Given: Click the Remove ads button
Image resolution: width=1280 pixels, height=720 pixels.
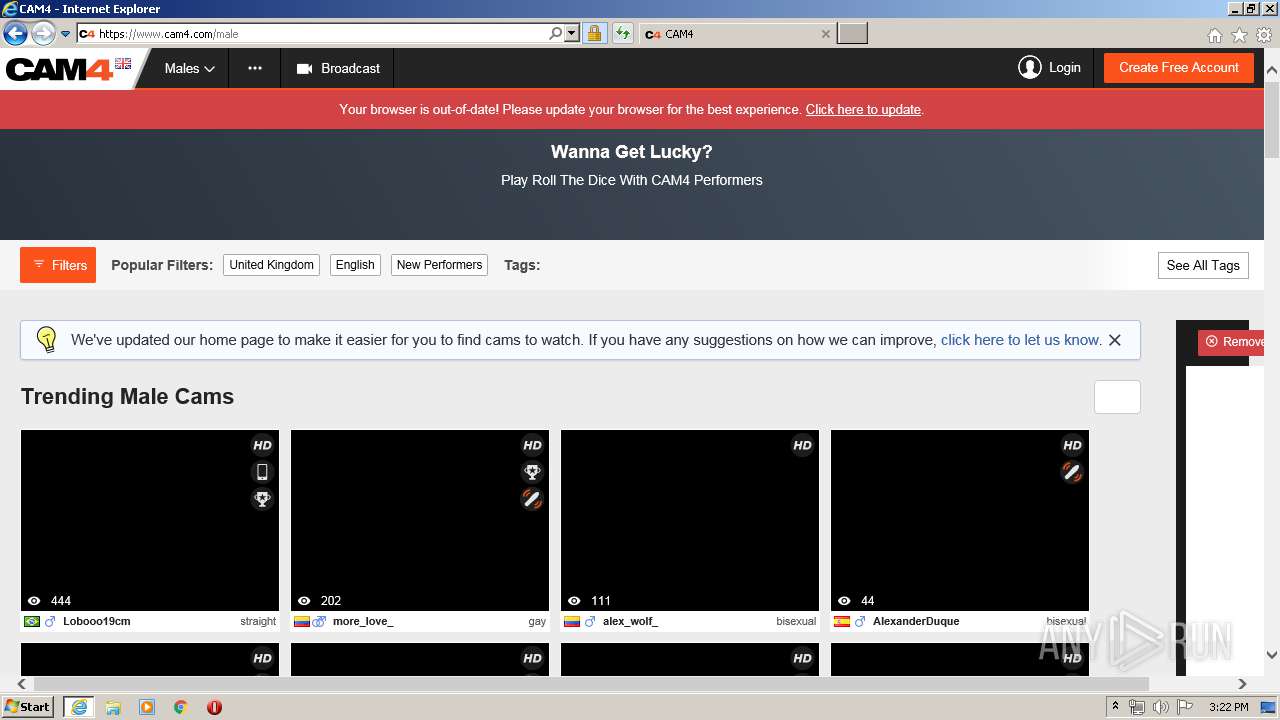Looking at the screenshot, I should 1232,342.
